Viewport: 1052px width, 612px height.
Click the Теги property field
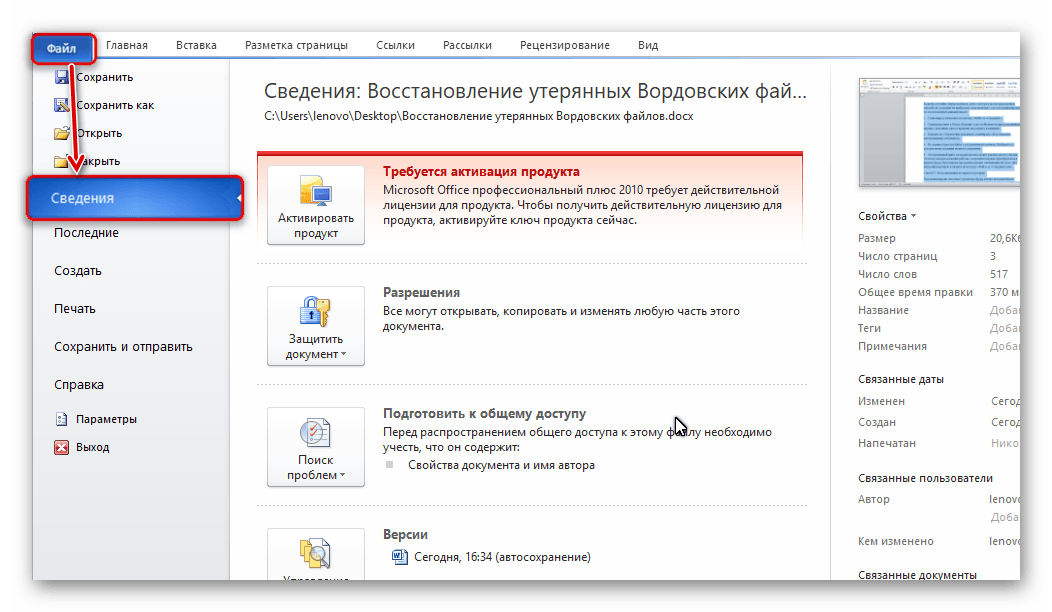coord(1004,328)
